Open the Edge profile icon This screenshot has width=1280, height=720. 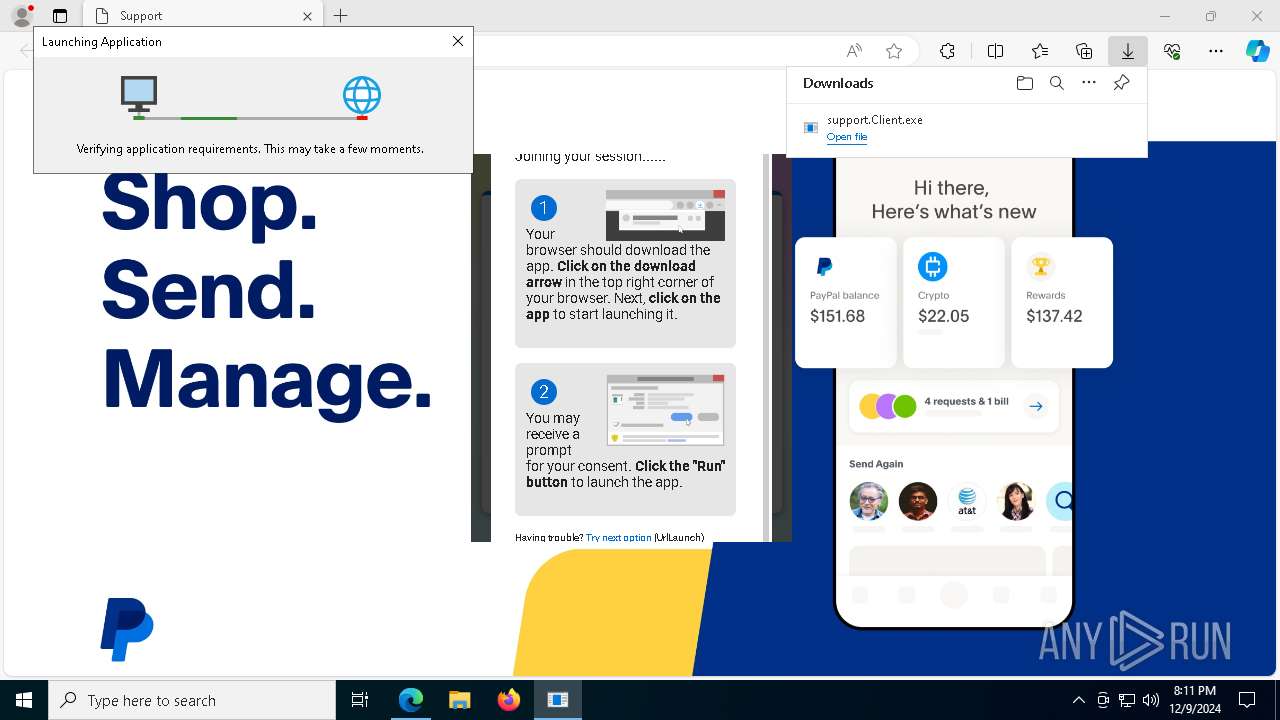point(22,16)
